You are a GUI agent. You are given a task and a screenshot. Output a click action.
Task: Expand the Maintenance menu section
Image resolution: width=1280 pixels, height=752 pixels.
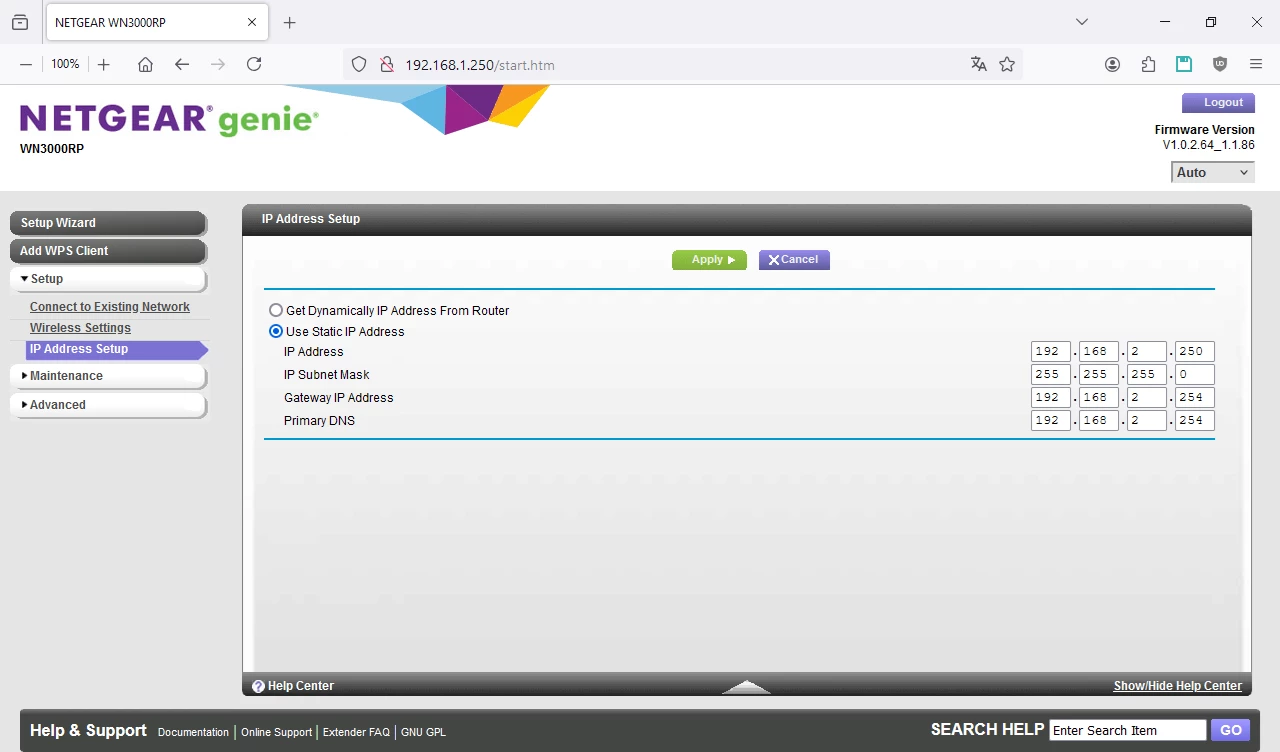(x=108, y=376)
